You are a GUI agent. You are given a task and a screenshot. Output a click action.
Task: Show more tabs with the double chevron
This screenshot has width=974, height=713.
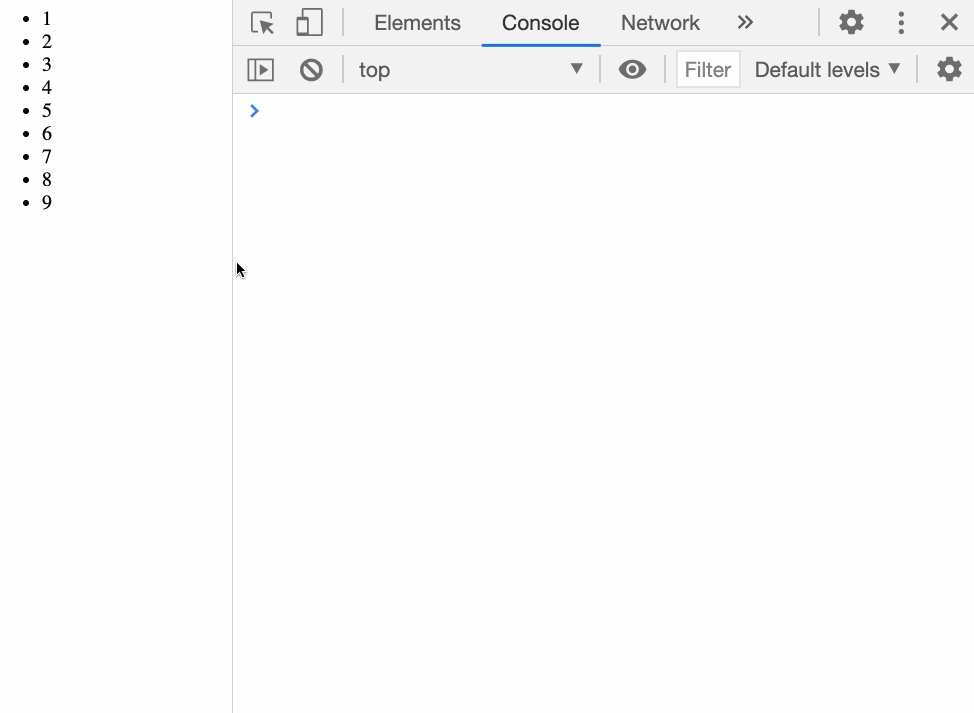pos(745,22)
